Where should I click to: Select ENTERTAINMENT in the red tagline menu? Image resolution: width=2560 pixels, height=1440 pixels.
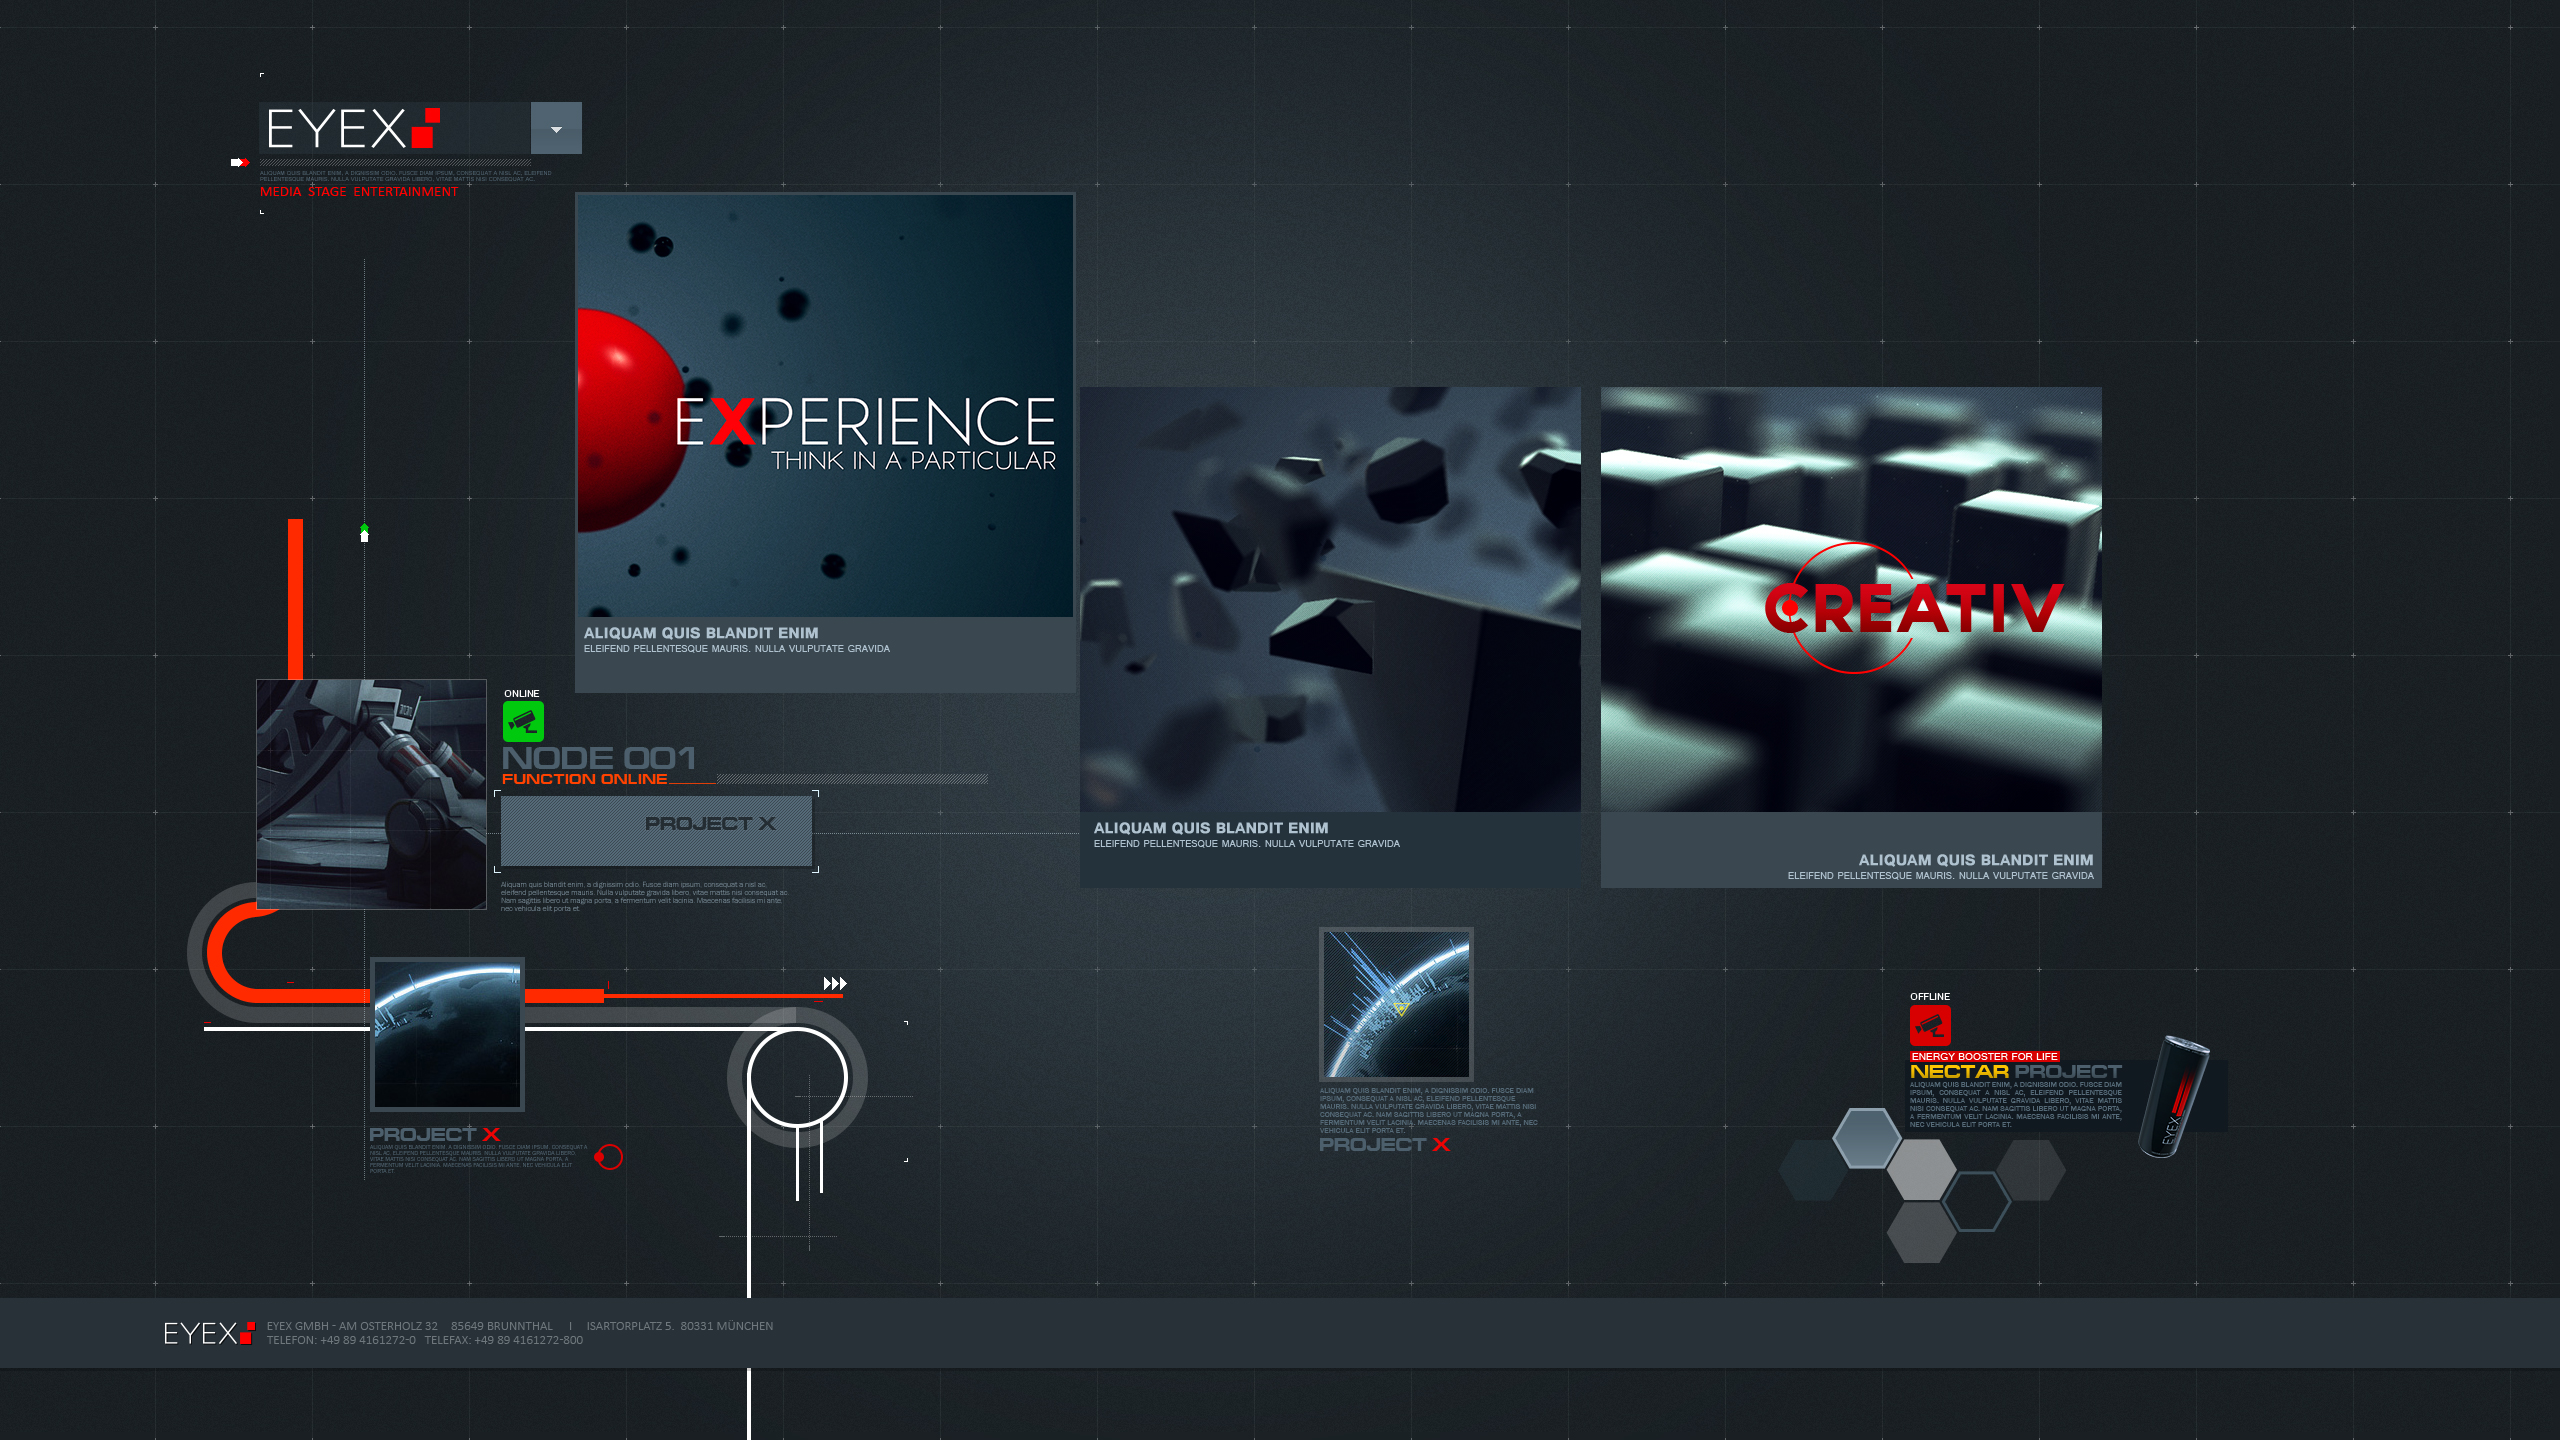point(405,192)
